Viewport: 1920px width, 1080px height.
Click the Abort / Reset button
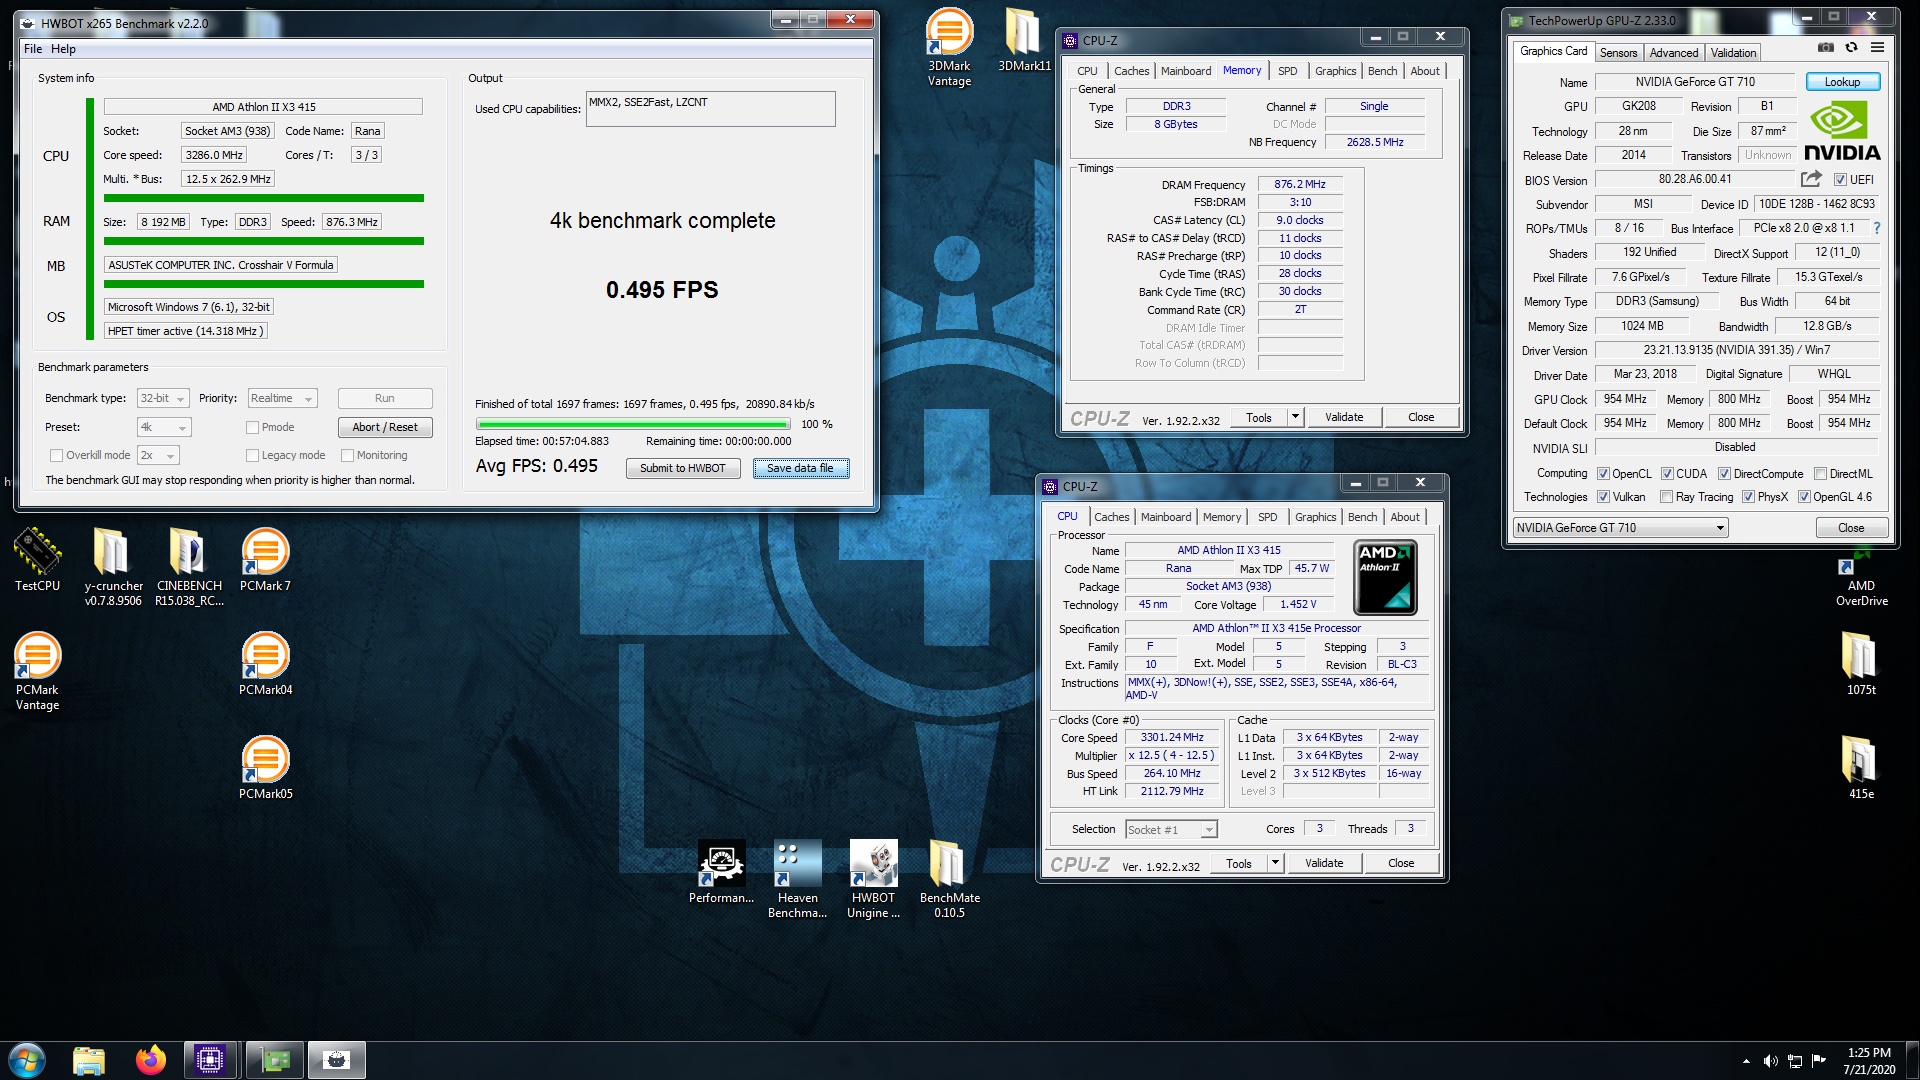click(385, 427)
